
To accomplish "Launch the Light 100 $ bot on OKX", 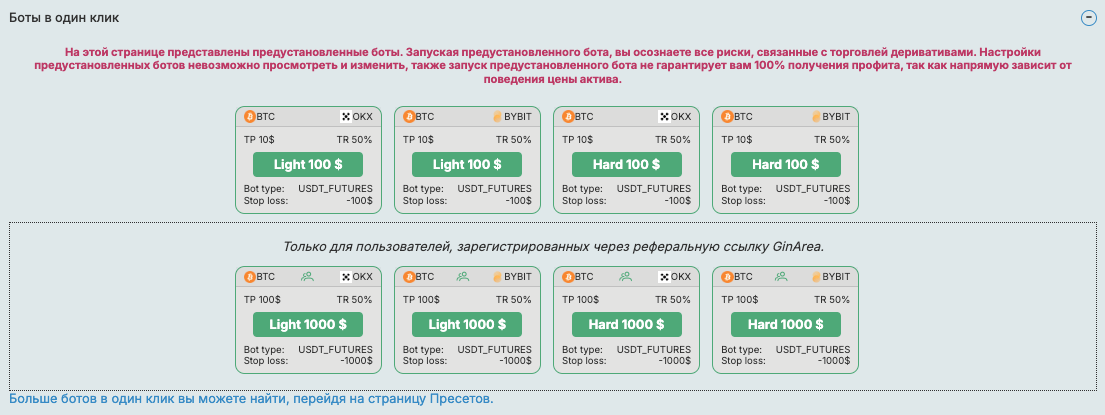I will [x=307, y=164].
